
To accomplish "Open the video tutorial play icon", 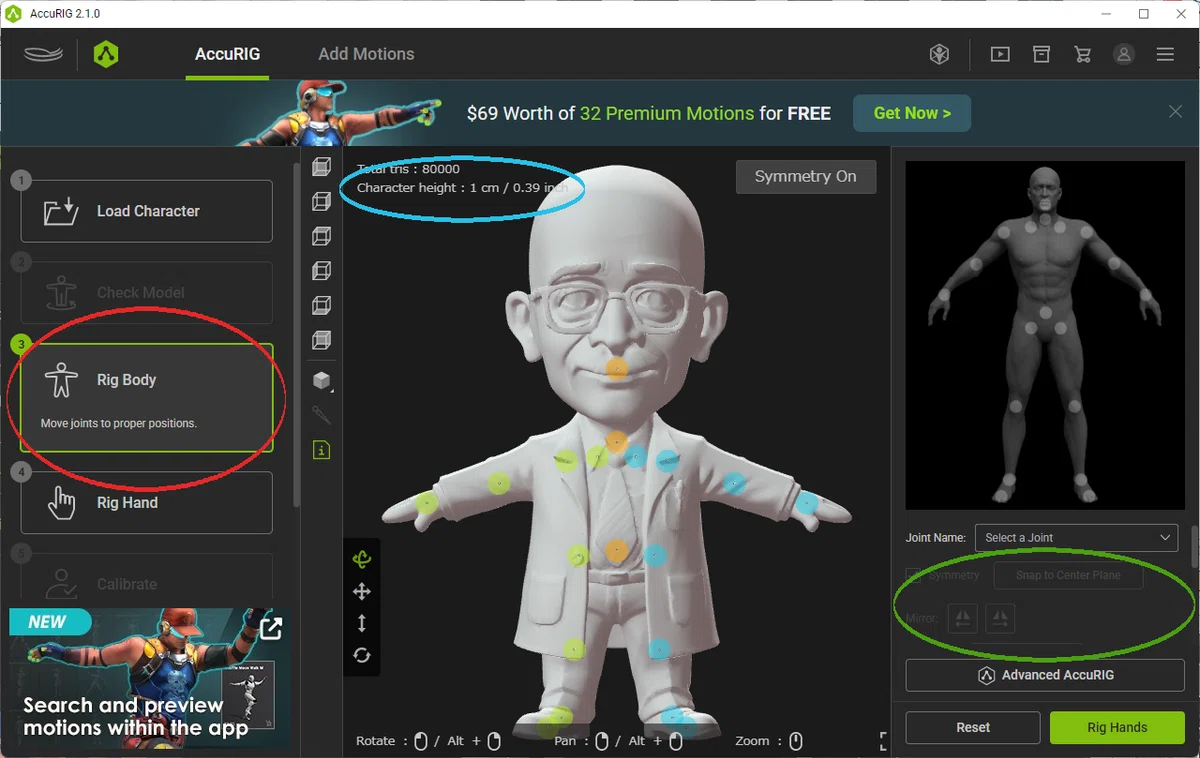I will click(1000, 54).
